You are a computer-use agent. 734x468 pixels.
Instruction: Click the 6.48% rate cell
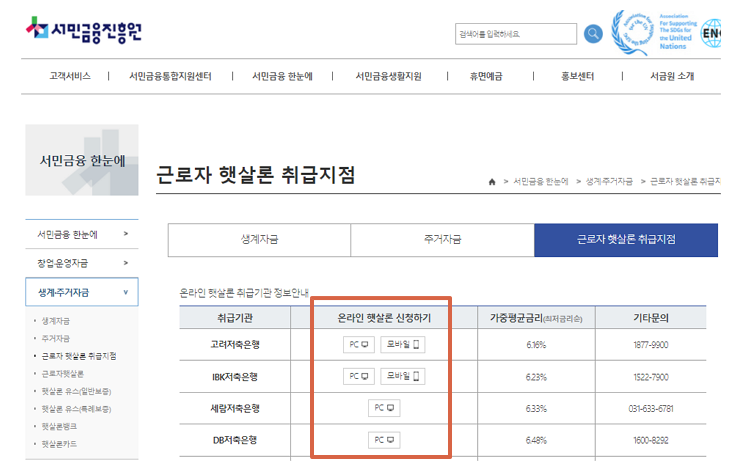(x=536, y=440)
